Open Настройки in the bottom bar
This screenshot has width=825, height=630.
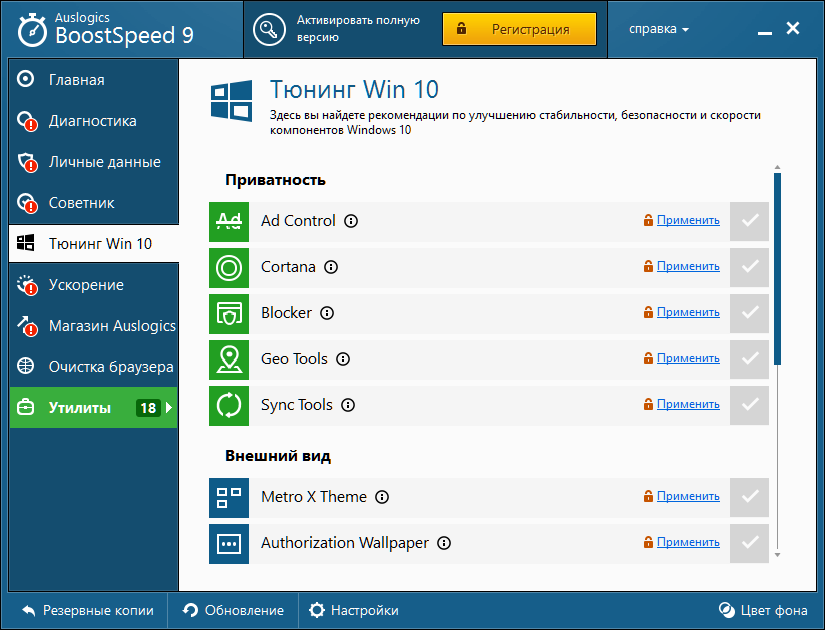click(x=354, y=610)
